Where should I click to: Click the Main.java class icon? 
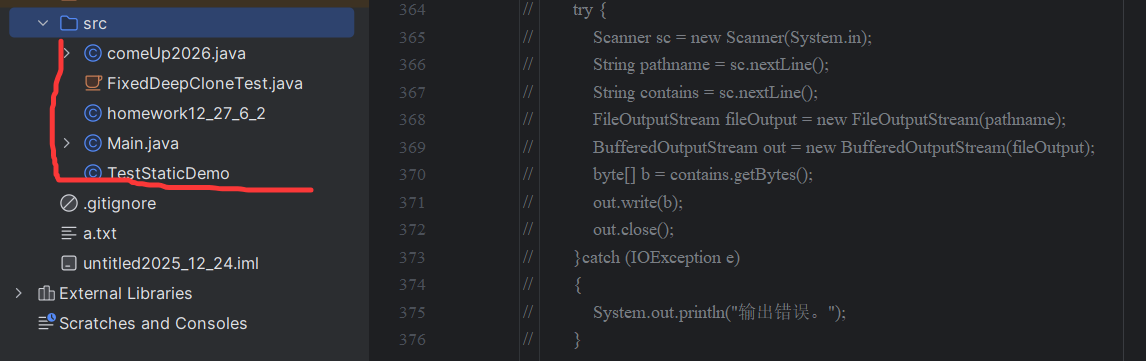click(92, 143)
